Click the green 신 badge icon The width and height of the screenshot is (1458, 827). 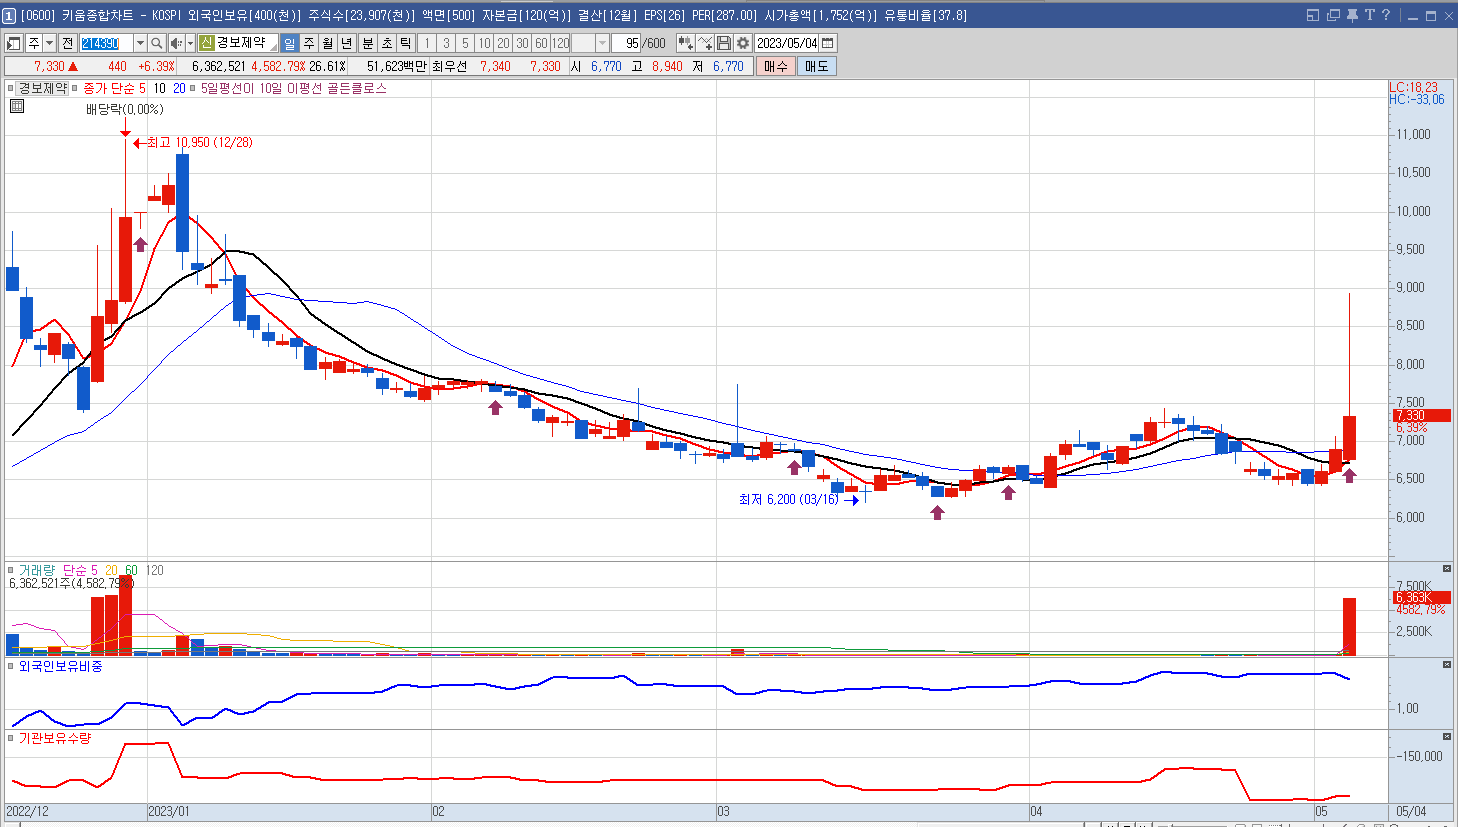(x=206, y=43)
